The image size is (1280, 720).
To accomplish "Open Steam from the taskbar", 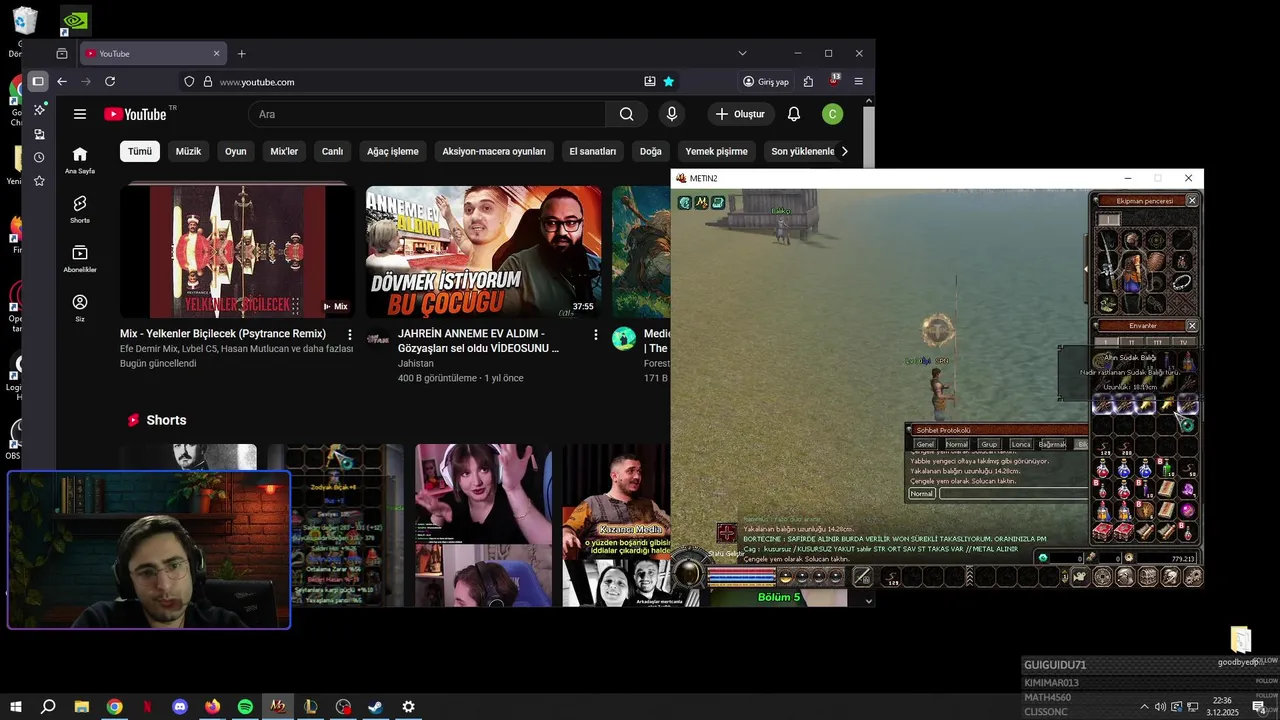I will point(375,707).
